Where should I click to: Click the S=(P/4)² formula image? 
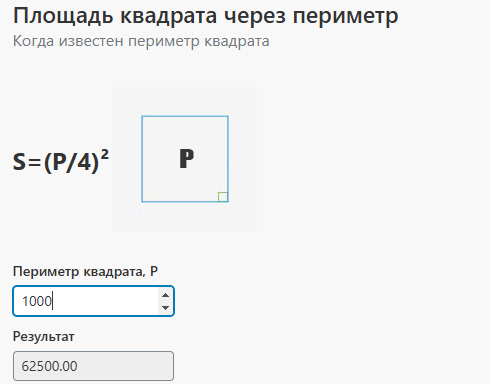click(61, 161)
